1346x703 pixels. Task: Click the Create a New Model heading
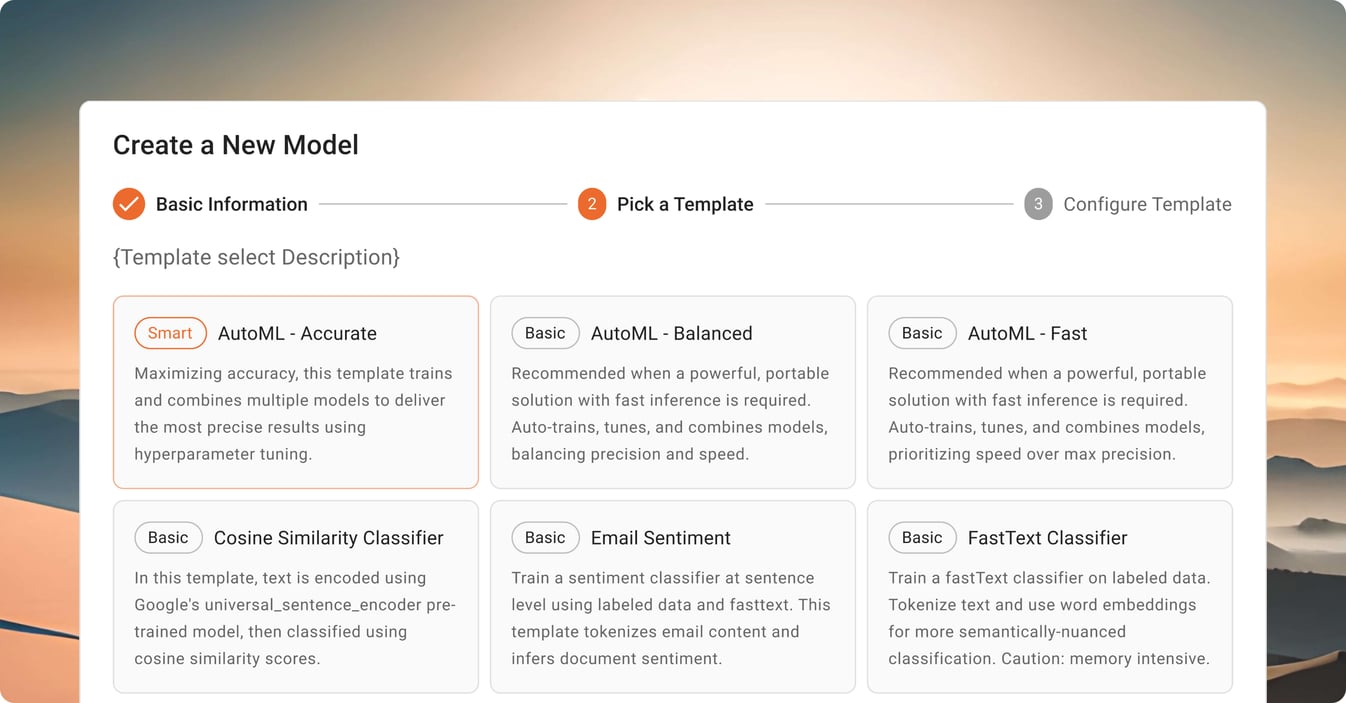coord(235,144)
